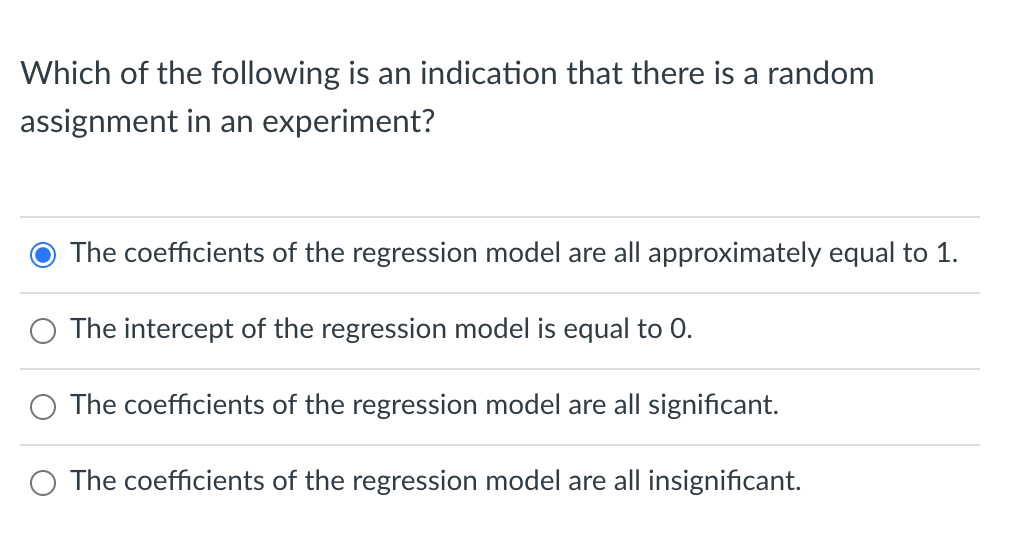The width and height of the screenshot is (1010, 546).
Task: Choose the 'all significant' radio button
Action: [43, 407]
